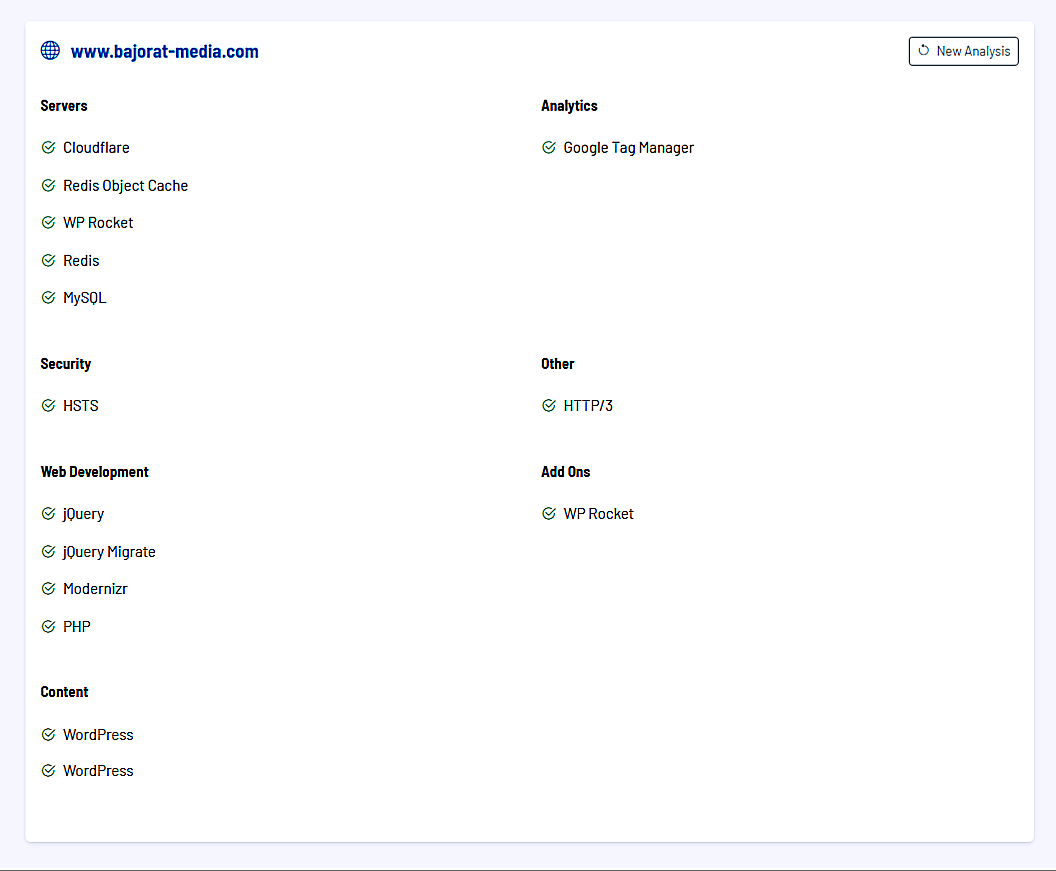Select the PHP entry
The height and width of the screenshot is (871, 1056).
pos(77,626)
